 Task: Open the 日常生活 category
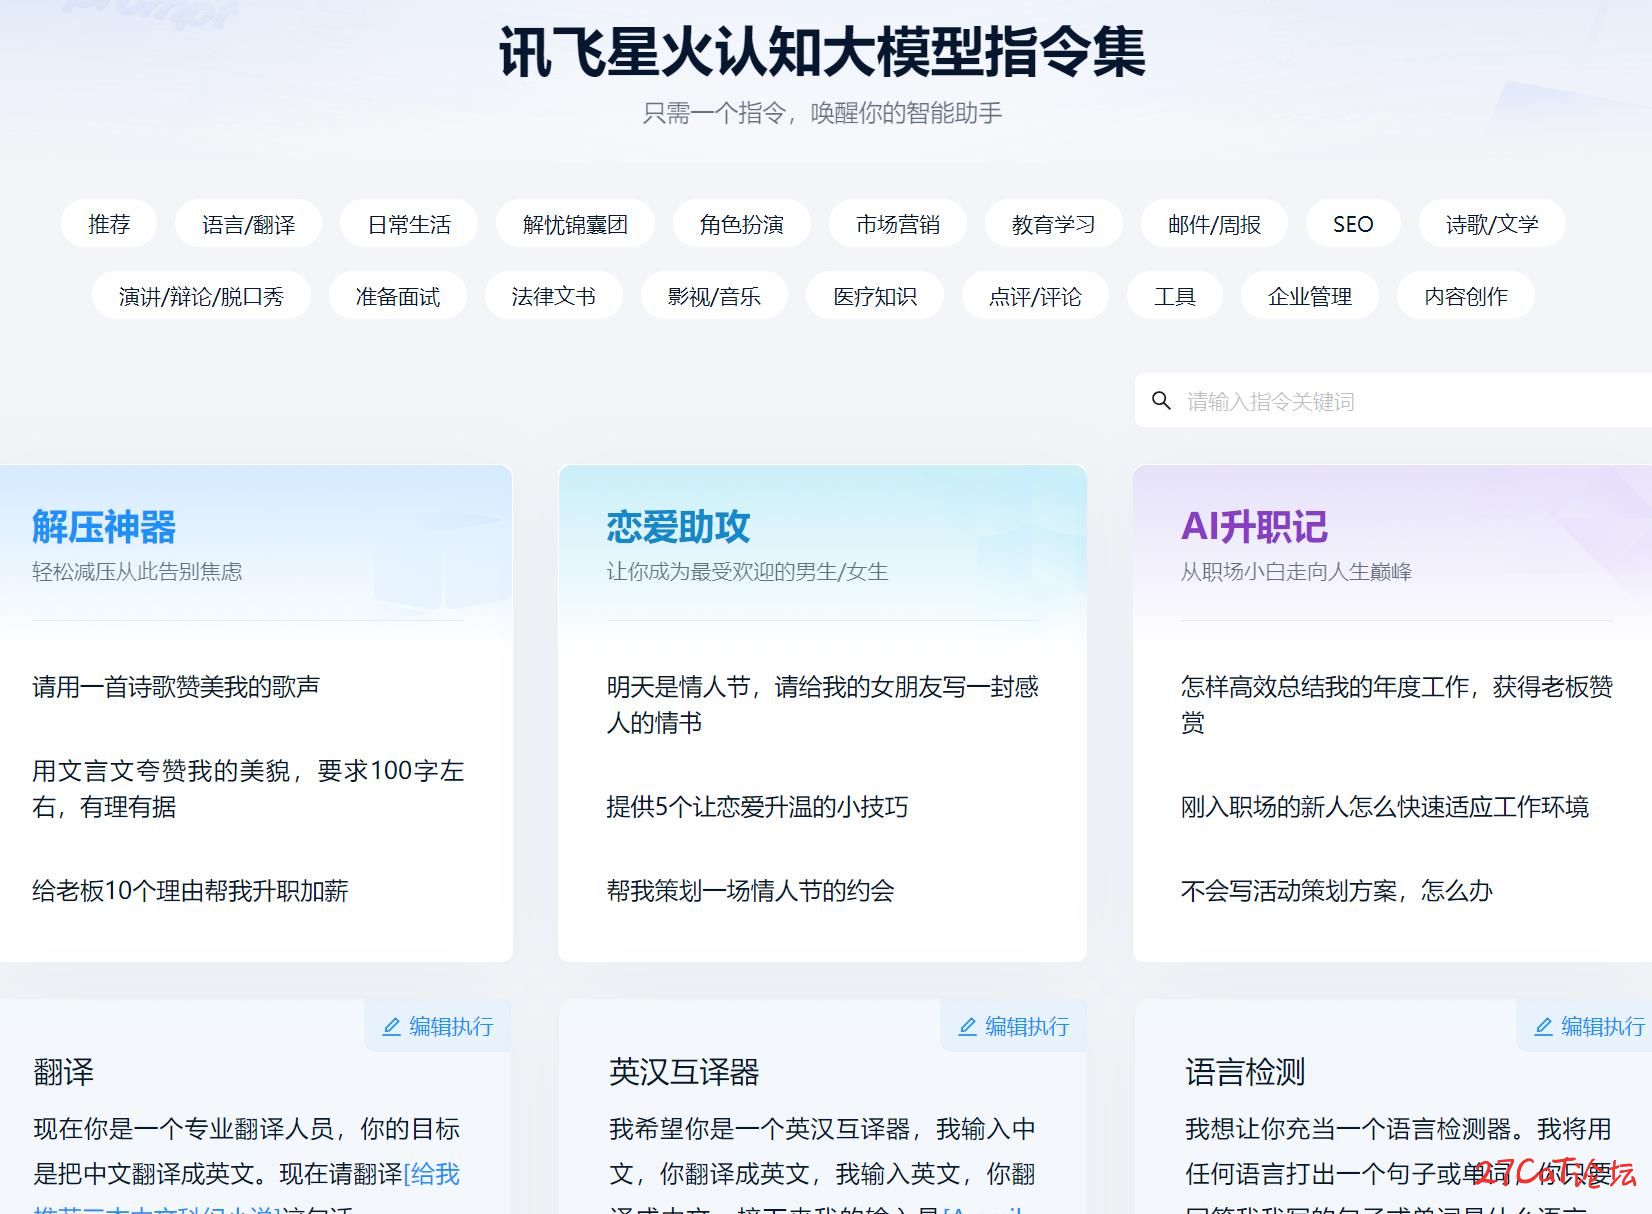click(x=409, y=224)
